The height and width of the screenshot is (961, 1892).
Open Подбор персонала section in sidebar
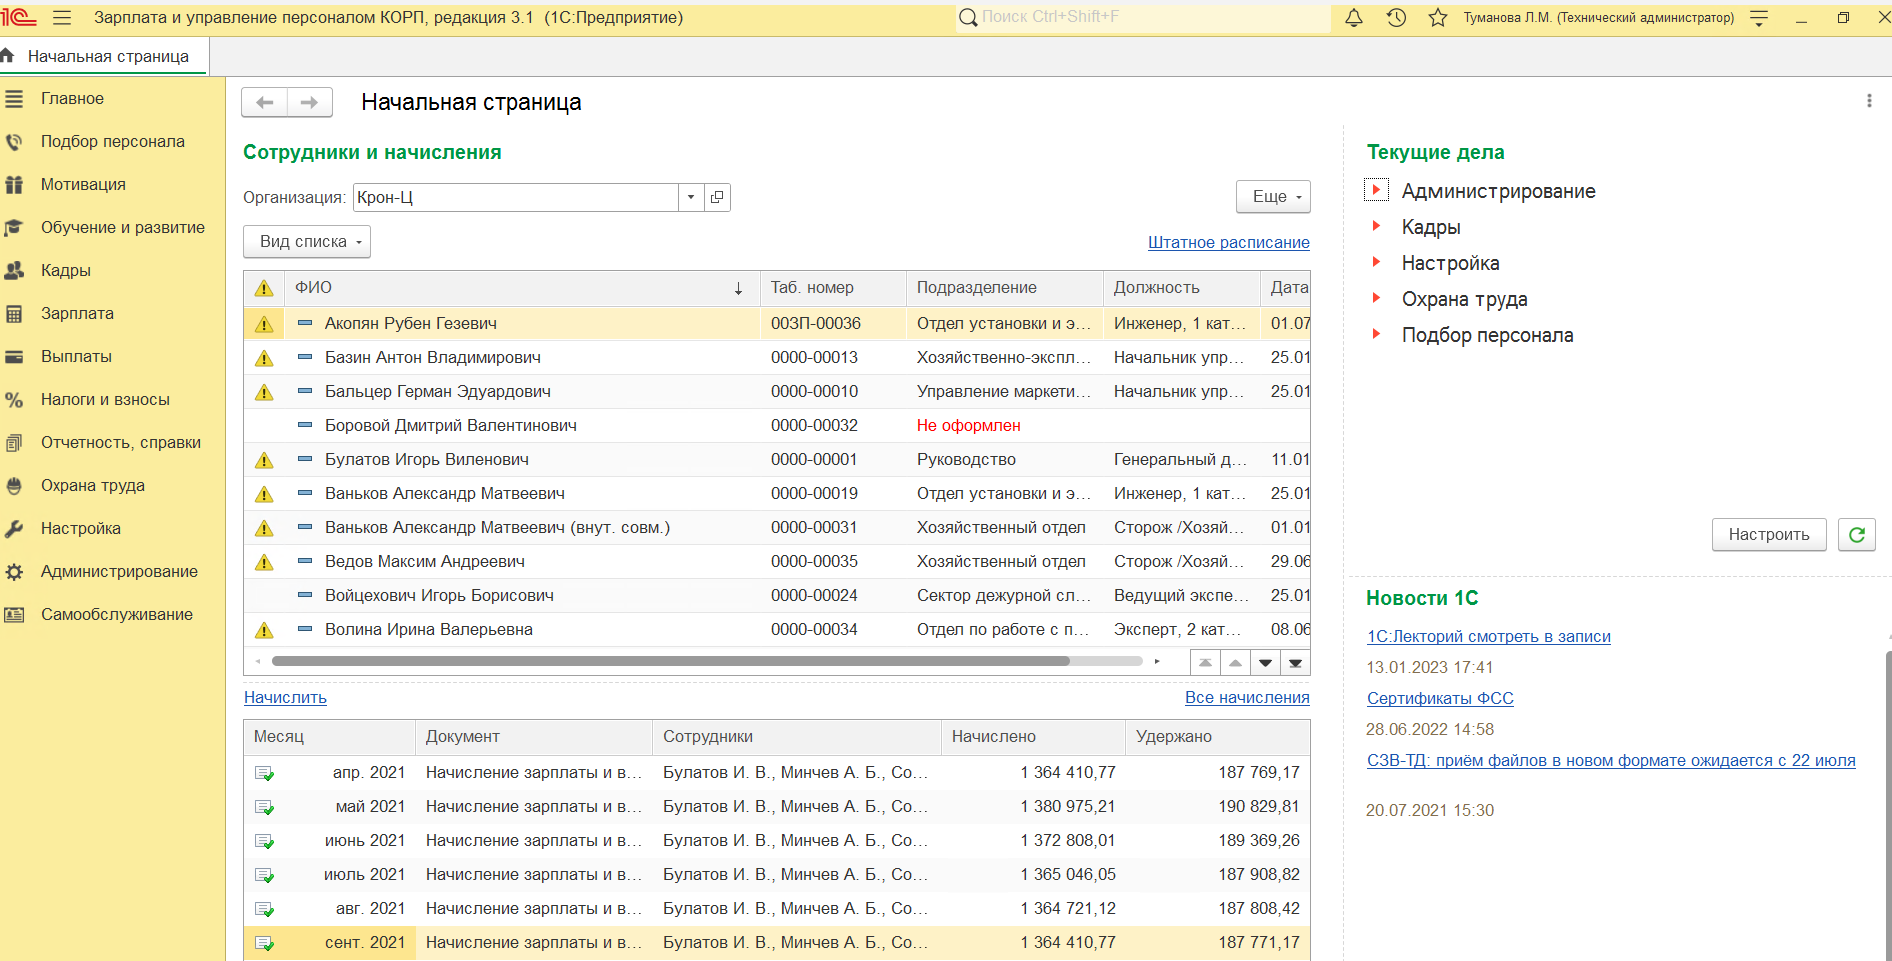pyautogui.click(x=112, y=142)
